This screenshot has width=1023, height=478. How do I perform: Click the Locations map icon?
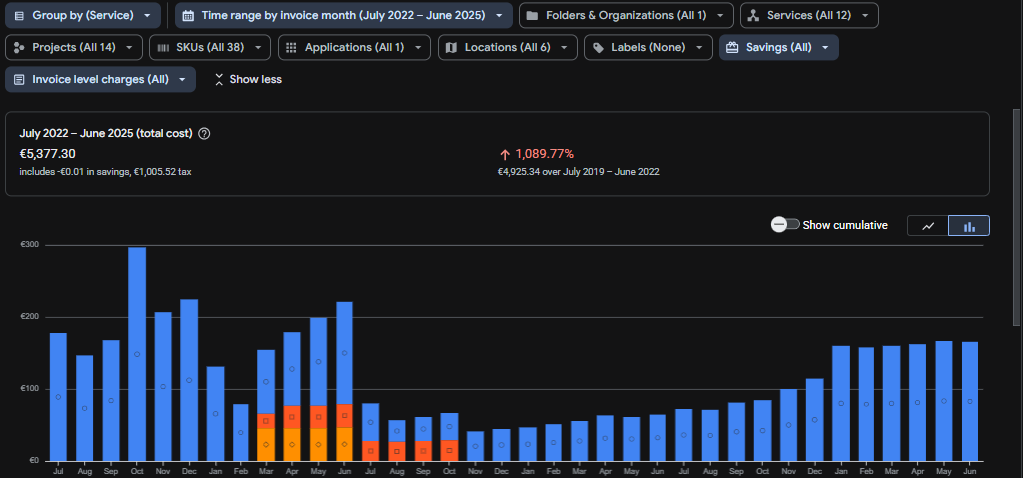(x=451, y=47)
